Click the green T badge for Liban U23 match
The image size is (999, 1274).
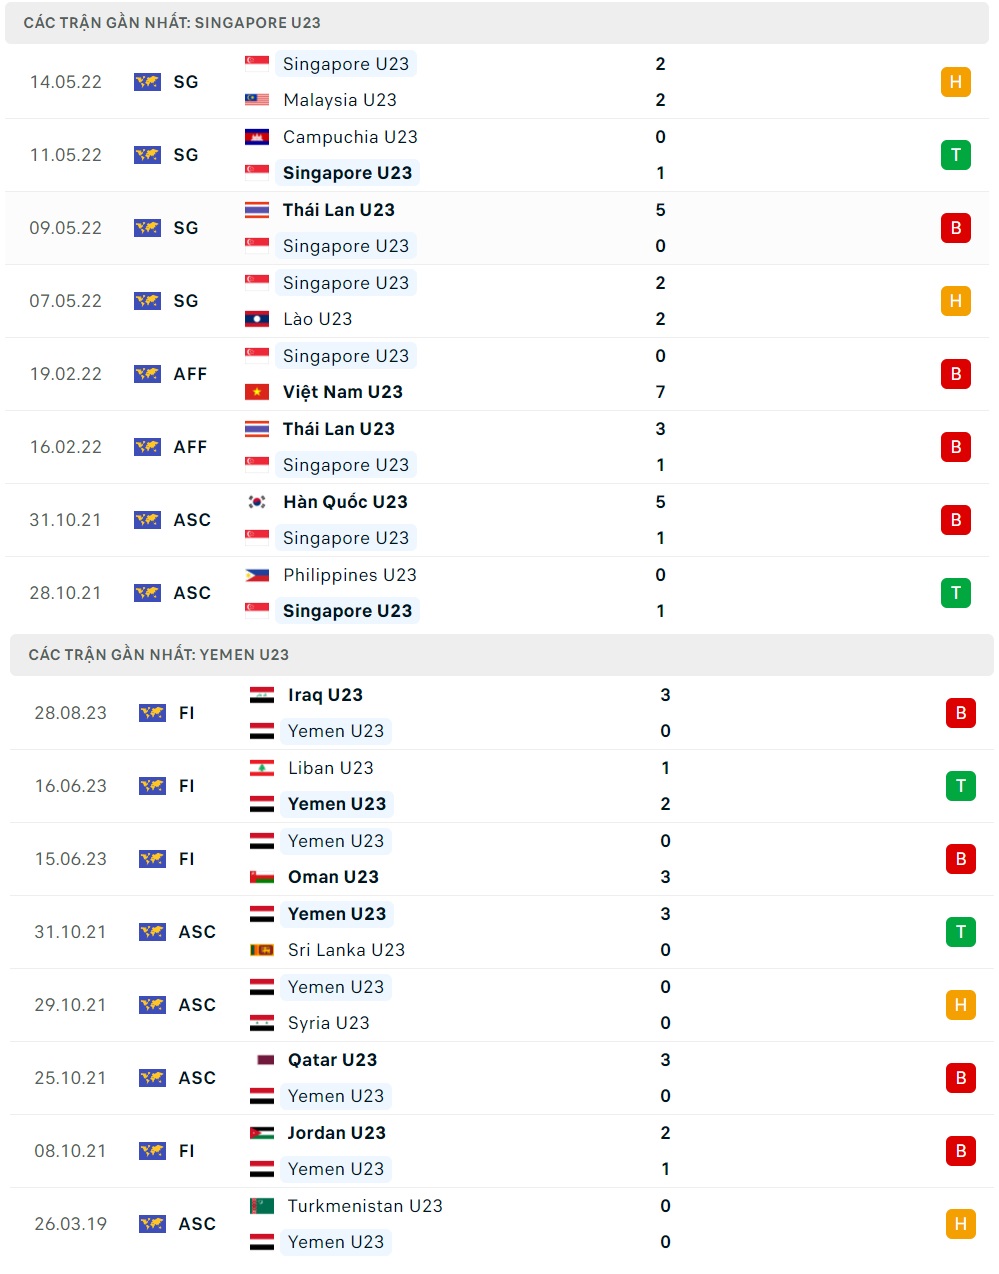click(960, 786)
